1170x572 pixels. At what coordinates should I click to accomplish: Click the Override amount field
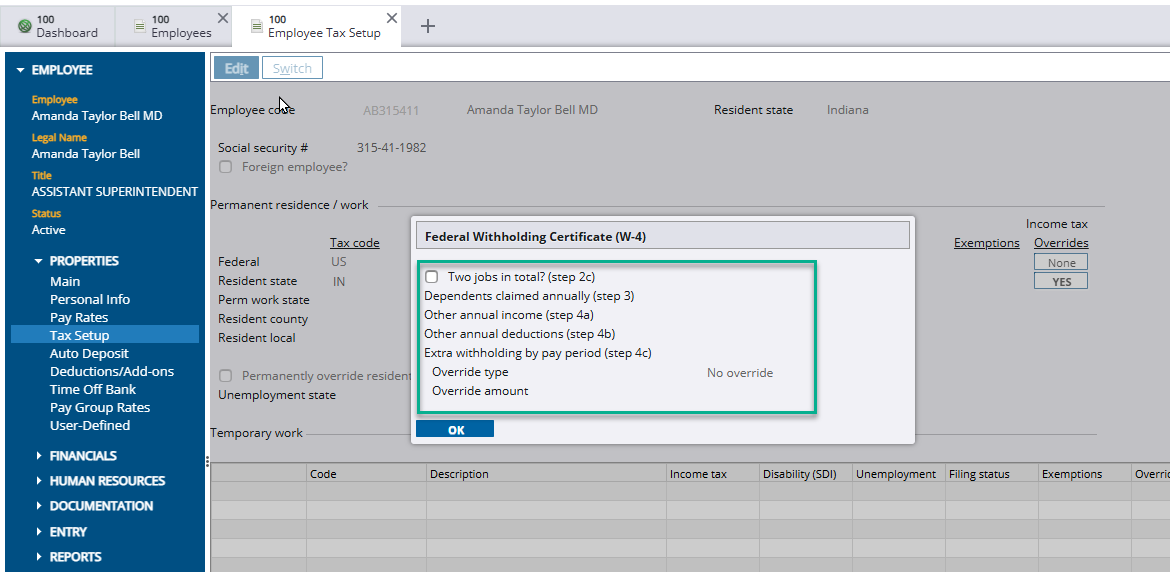pos(480,391)
